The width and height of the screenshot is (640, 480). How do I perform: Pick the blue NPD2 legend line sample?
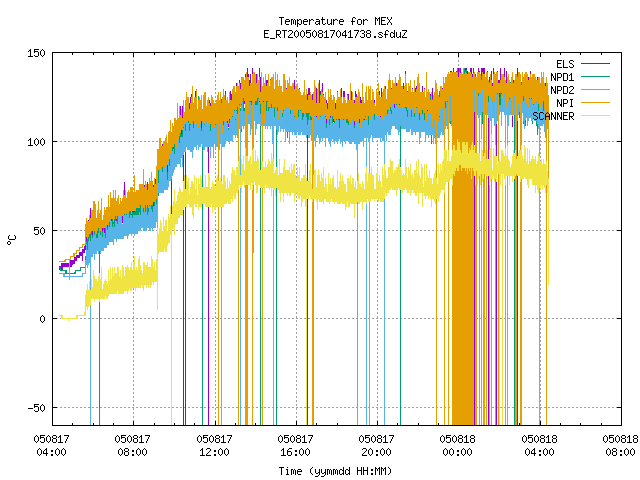pos(595,90)
